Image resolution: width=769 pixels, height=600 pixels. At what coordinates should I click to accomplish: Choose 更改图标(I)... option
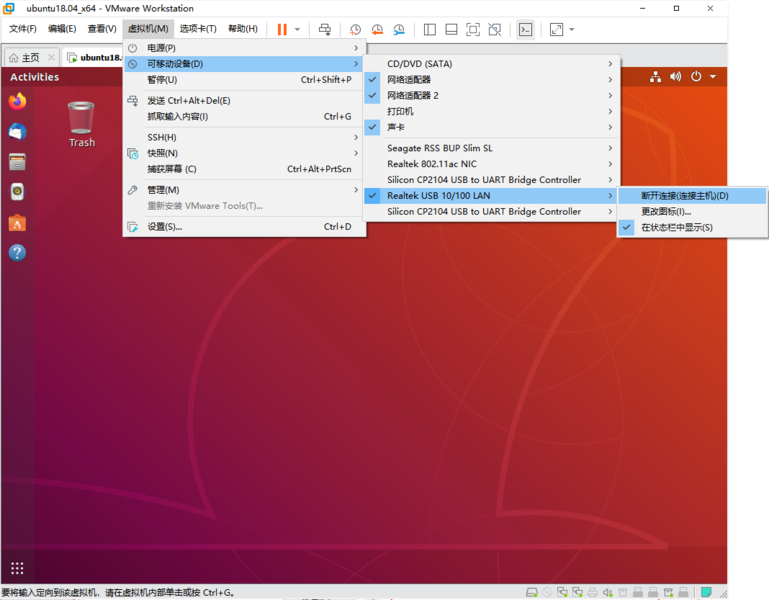click(x=692, y=211)
